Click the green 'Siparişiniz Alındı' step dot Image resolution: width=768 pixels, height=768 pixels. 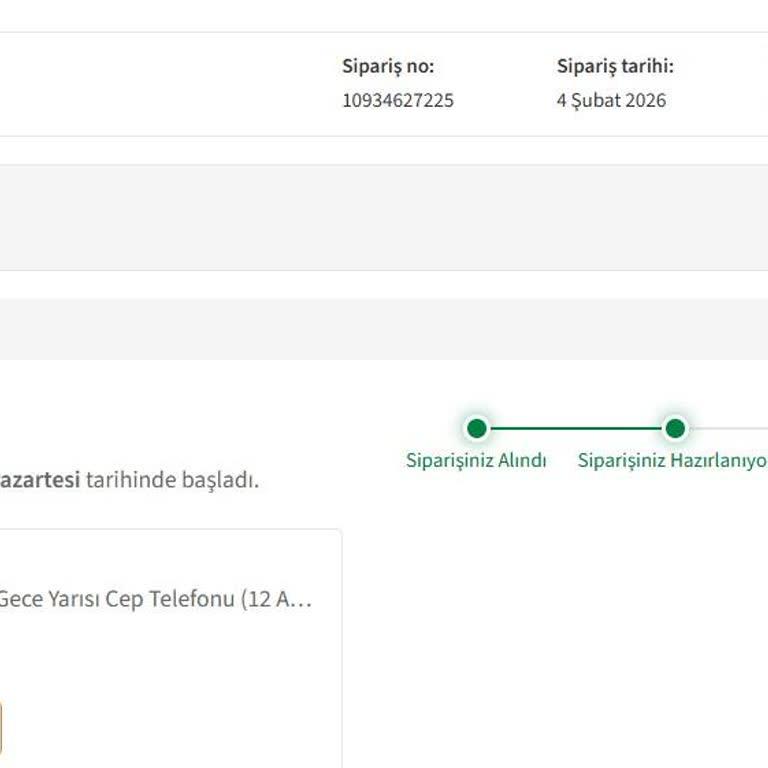coord(477,428)
